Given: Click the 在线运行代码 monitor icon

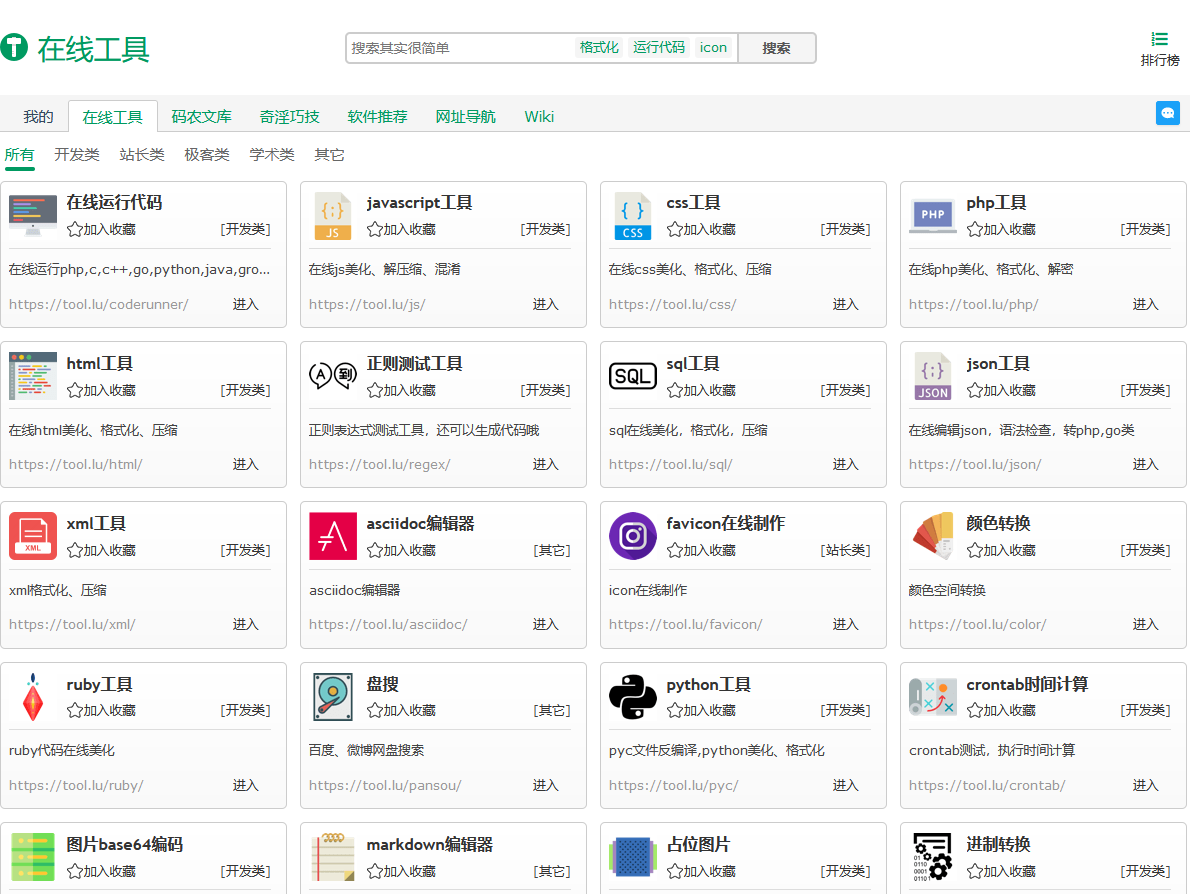Looking at the screenshot, I should pos(33,216).
